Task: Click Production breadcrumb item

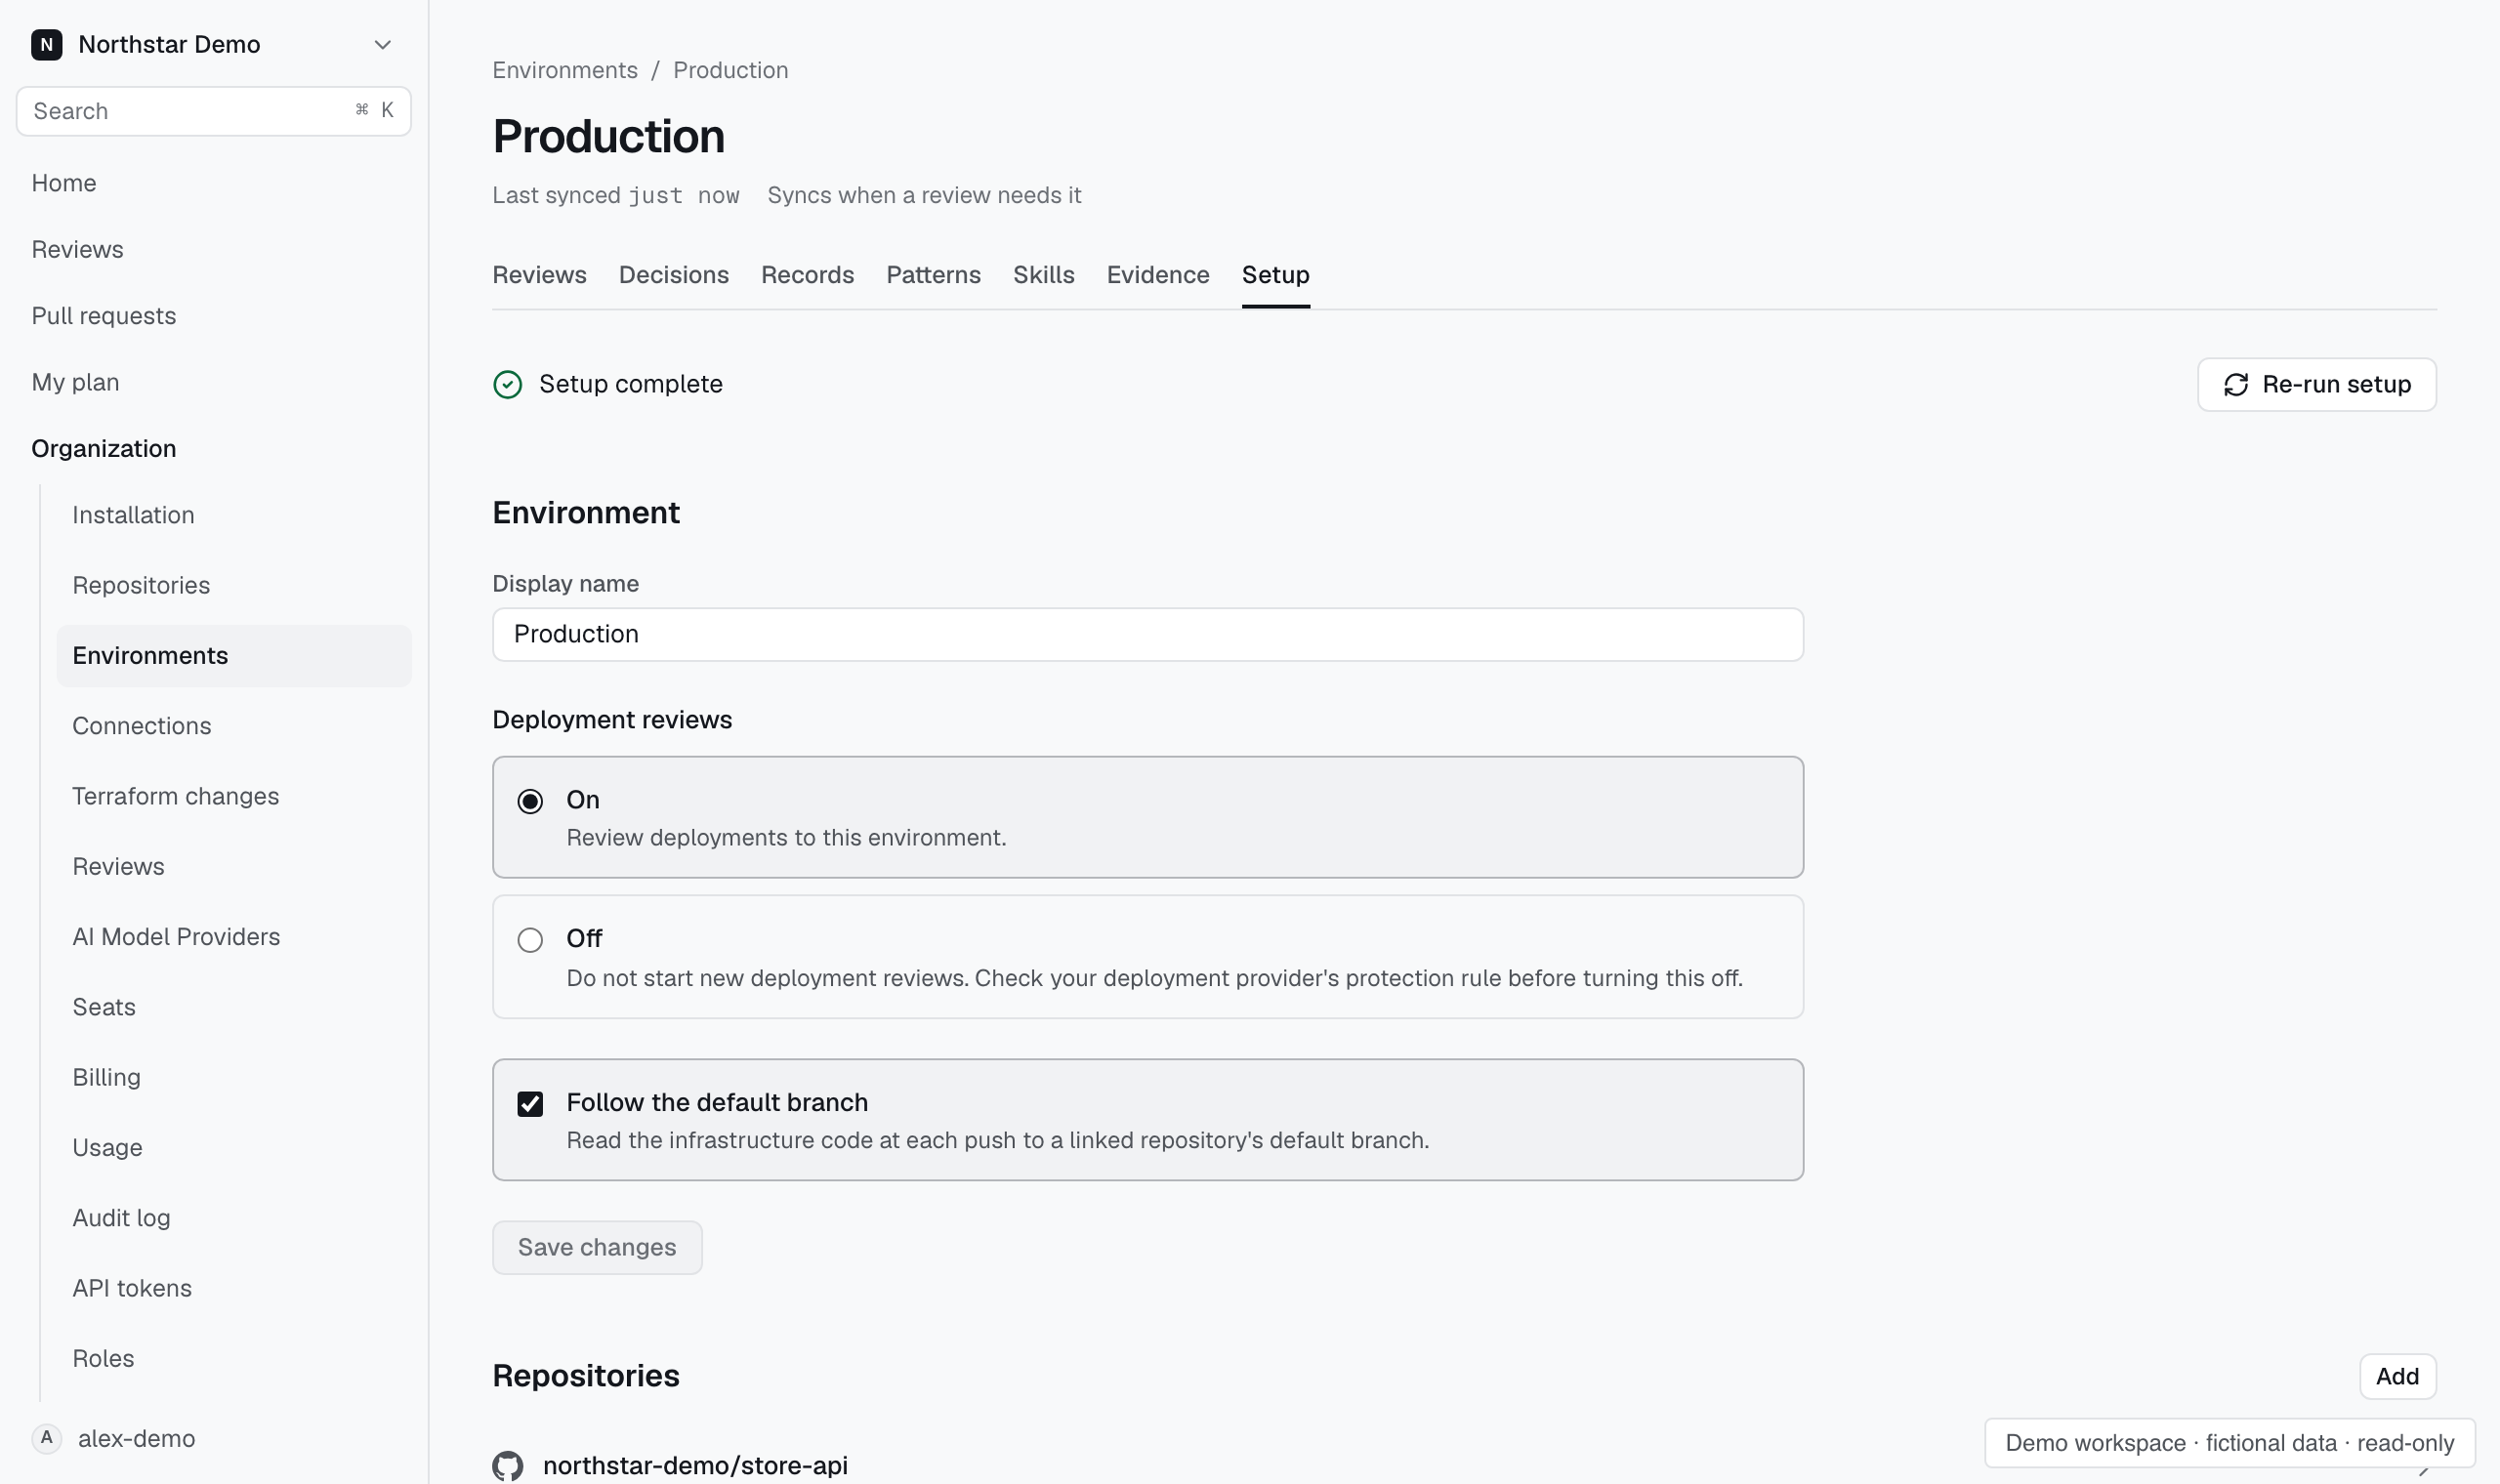Action: (730, 70)
